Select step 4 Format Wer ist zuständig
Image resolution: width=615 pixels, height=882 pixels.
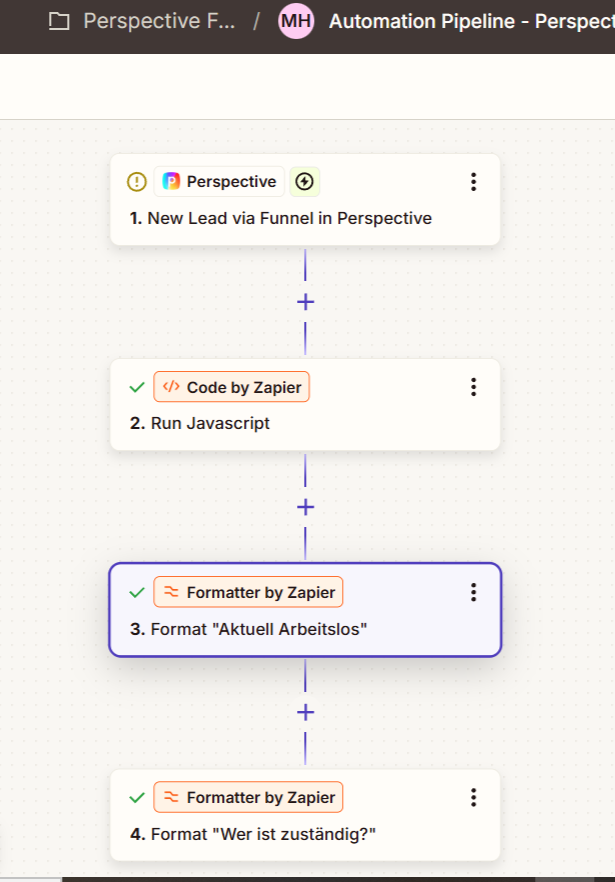coord(305,815)
